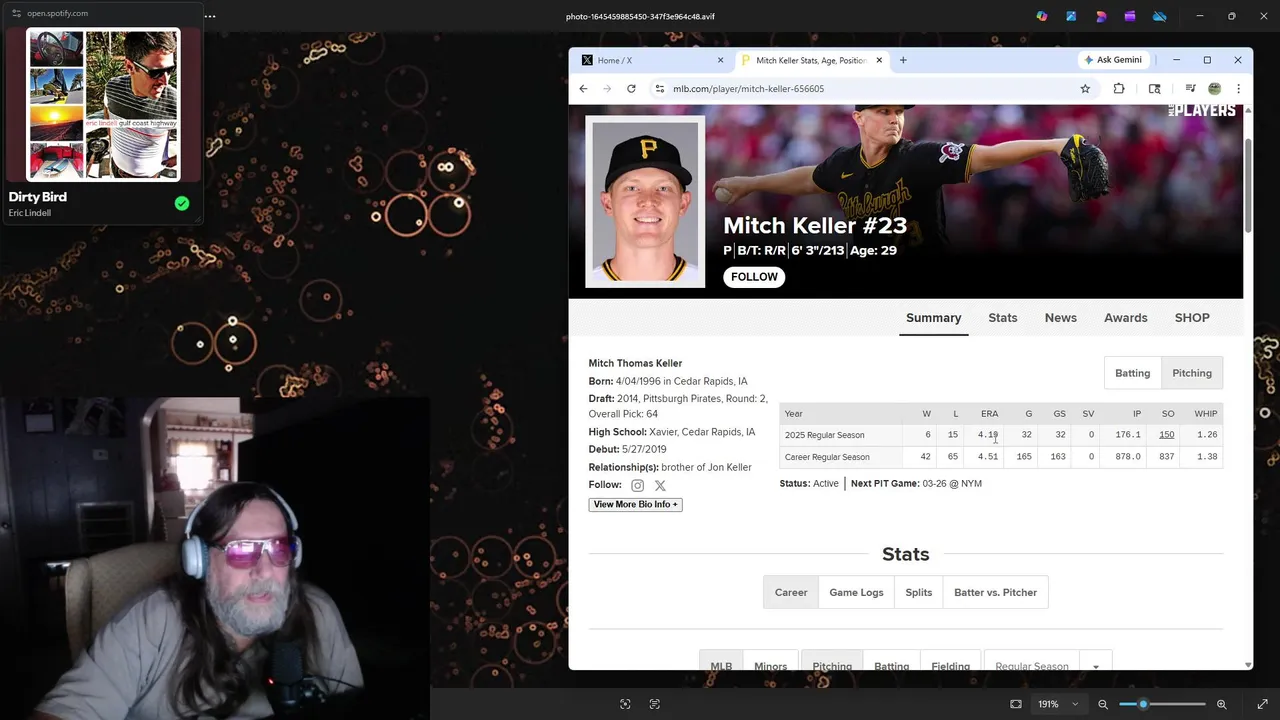
Task: Close the Home / X tab
Action: point(720,60)
